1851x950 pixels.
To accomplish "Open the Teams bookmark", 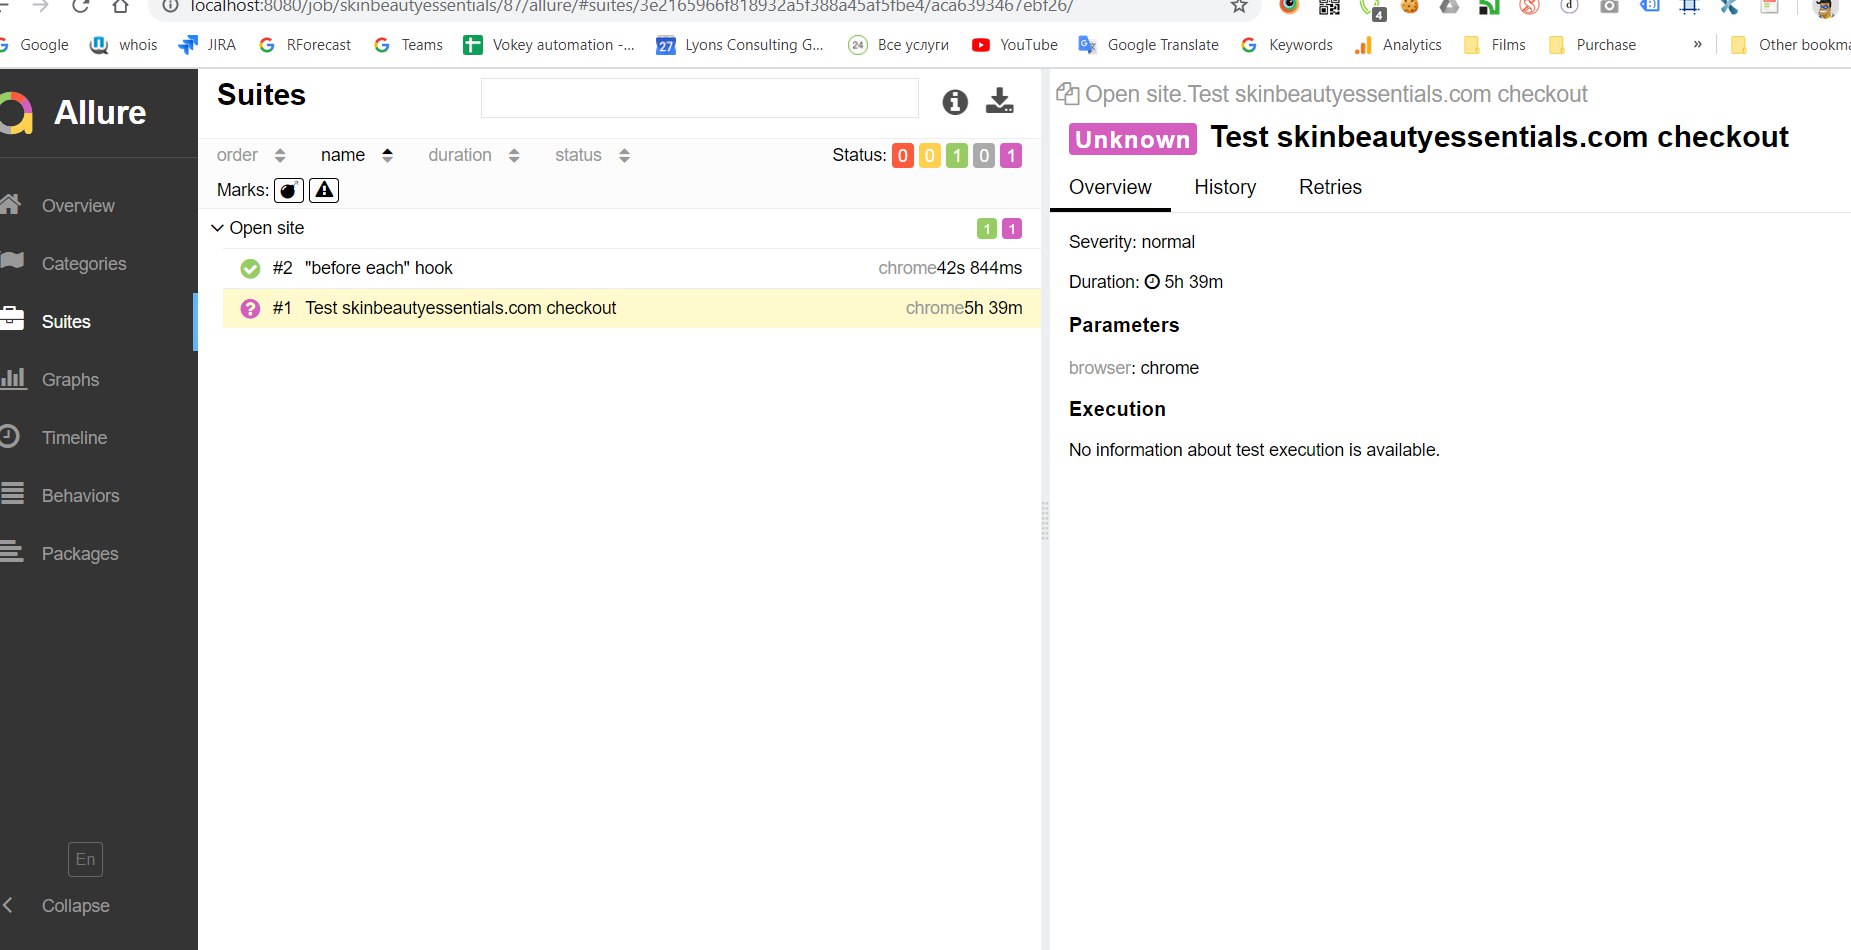I will [408, 45].
